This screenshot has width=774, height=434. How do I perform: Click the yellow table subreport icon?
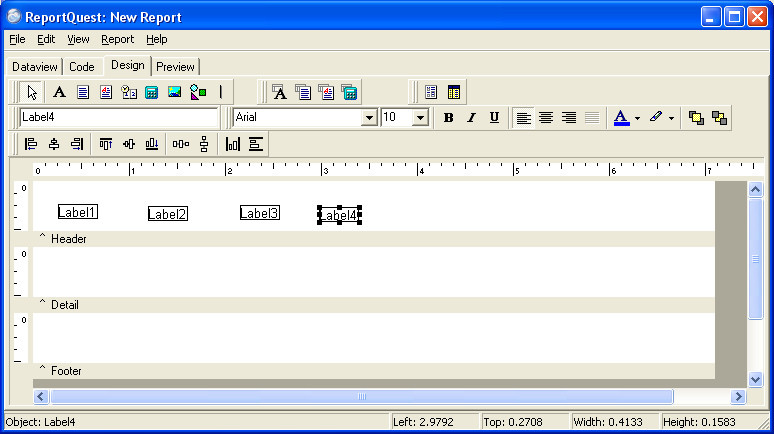click(454, 92)
